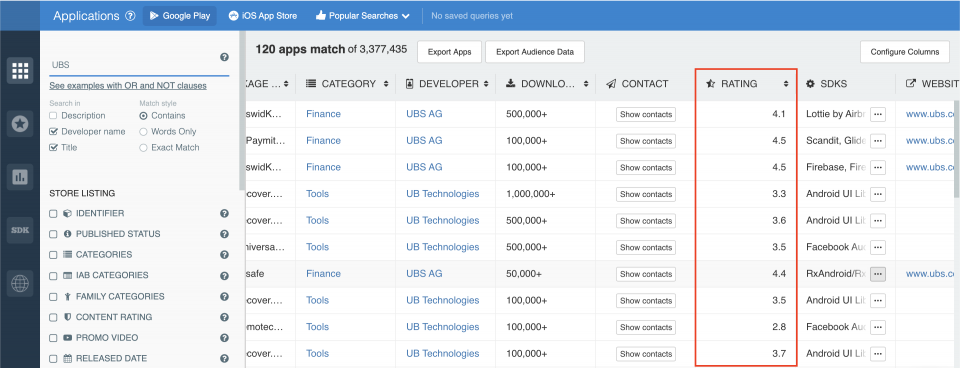The height and width of the screenshot is (368, 960).
Task: Open UB Technologies for the 2.8 rated app
Action: tap(443, 327)
